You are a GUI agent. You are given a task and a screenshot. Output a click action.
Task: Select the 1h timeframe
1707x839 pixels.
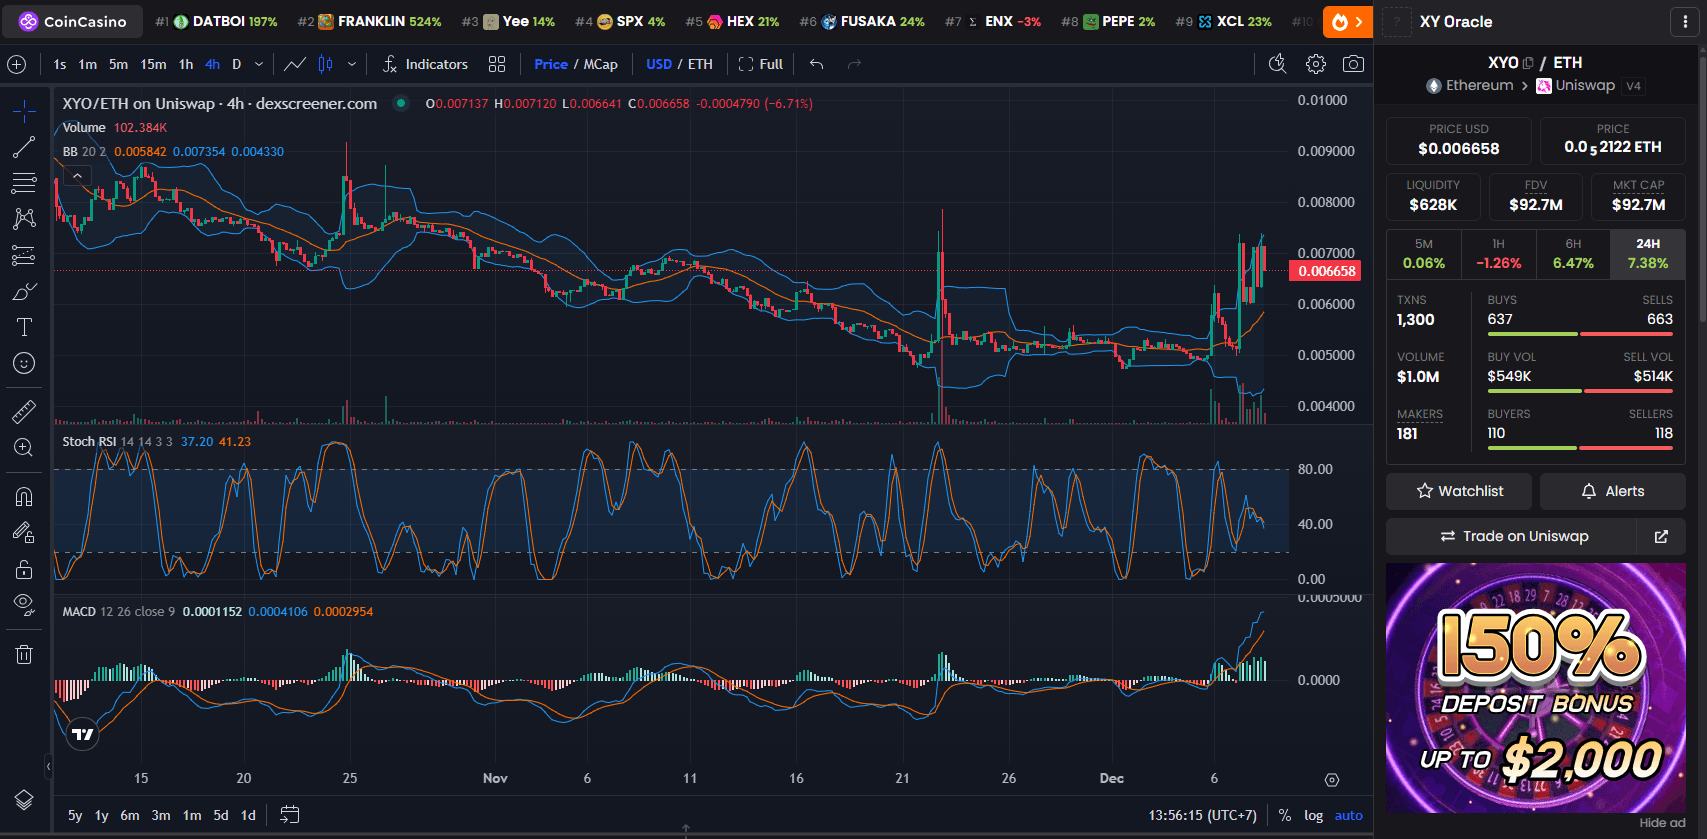186,64
